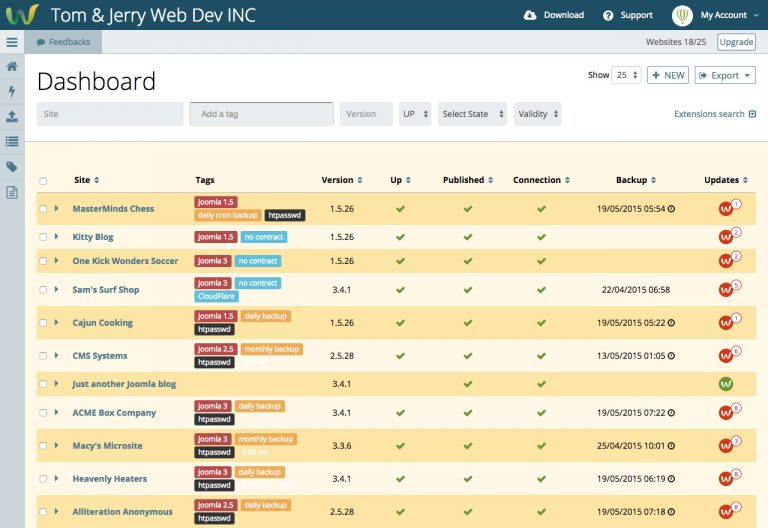Click MasterMinds Chess updates badge icon

(x=729, y=207)
